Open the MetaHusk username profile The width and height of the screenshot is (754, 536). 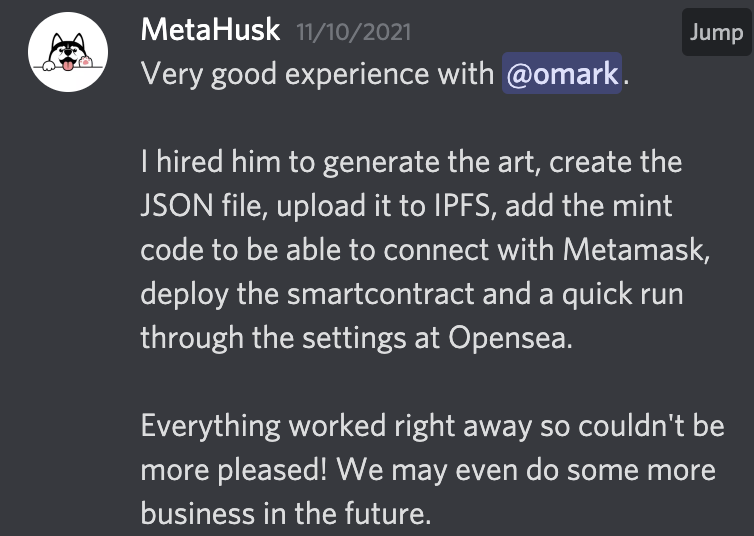(212, 31)
